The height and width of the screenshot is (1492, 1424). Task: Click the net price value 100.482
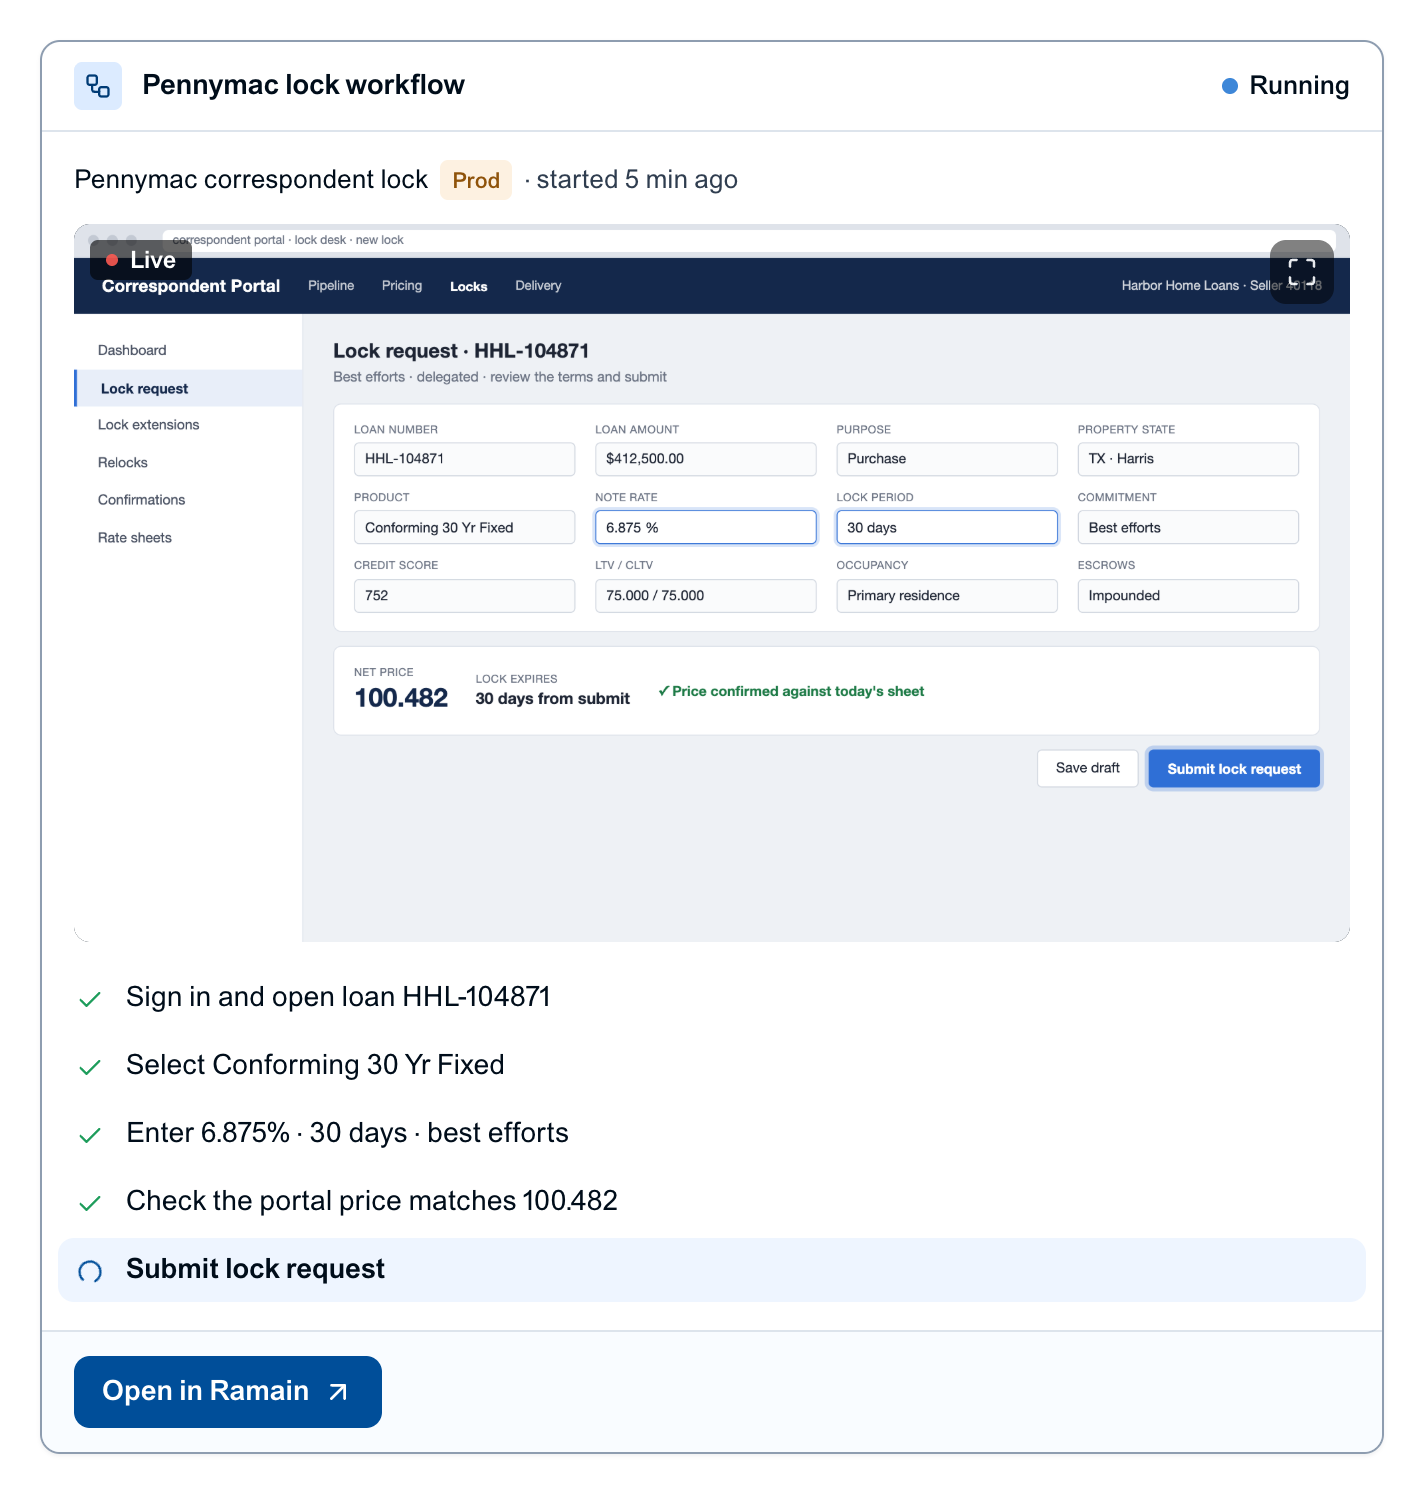401,698
